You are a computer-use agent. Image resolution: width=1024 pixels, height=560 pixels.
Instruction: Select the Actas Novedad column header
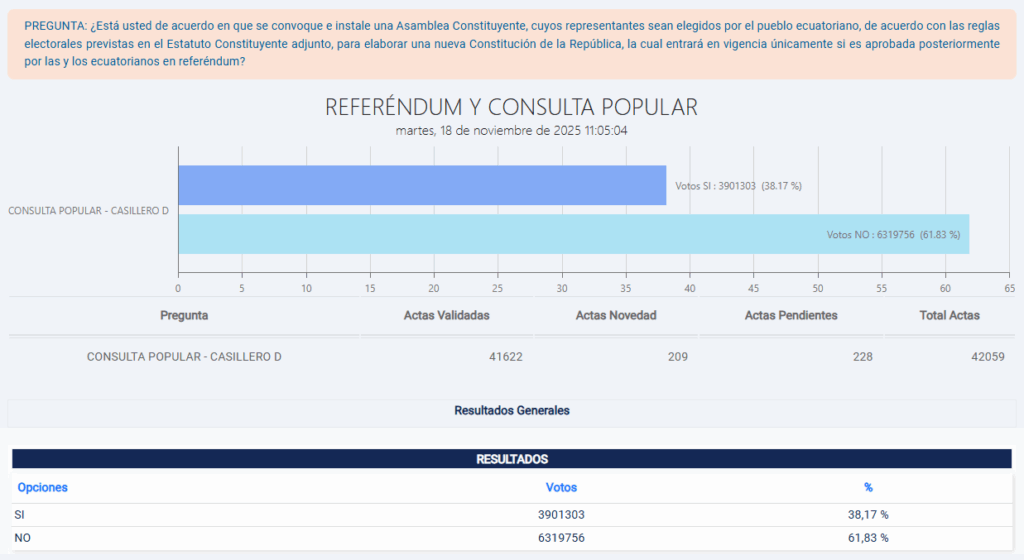tap(616, 315)
